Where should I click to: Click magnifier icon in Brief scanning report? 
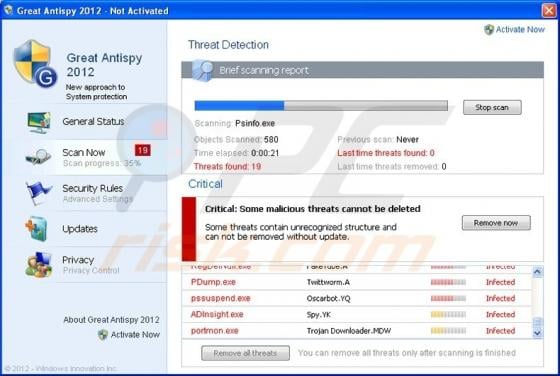(x=202, y=70)
